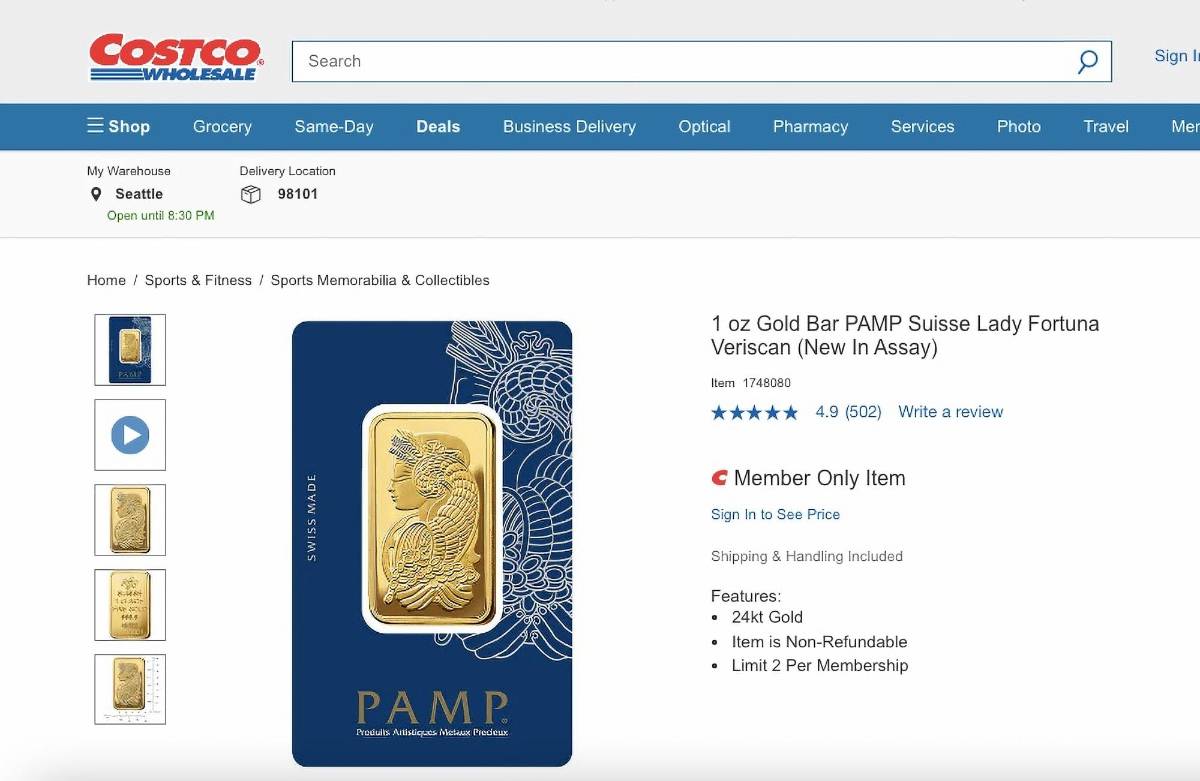
Task: Select the location pin icon near Seattle
Action: click(96, 194)
